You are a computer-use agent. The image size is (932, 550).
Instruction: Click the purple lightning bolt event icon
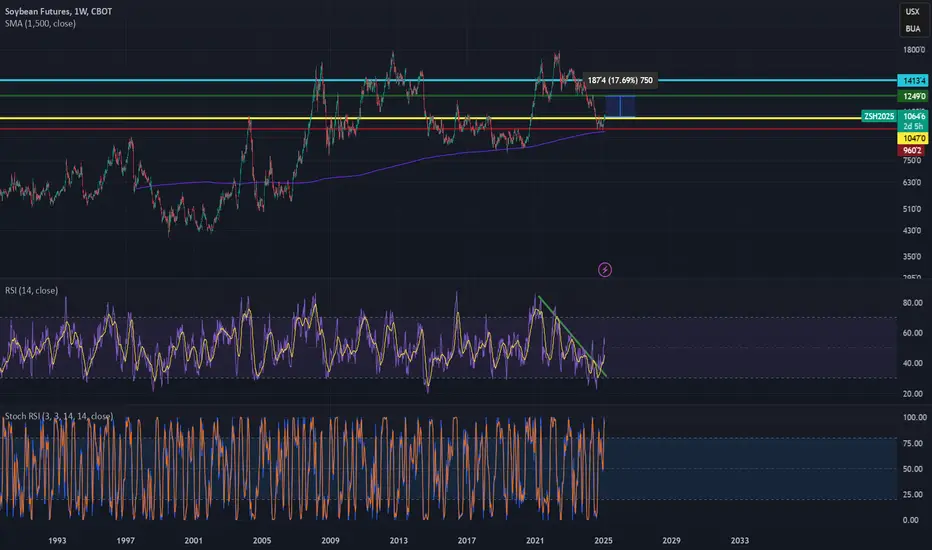604,270
